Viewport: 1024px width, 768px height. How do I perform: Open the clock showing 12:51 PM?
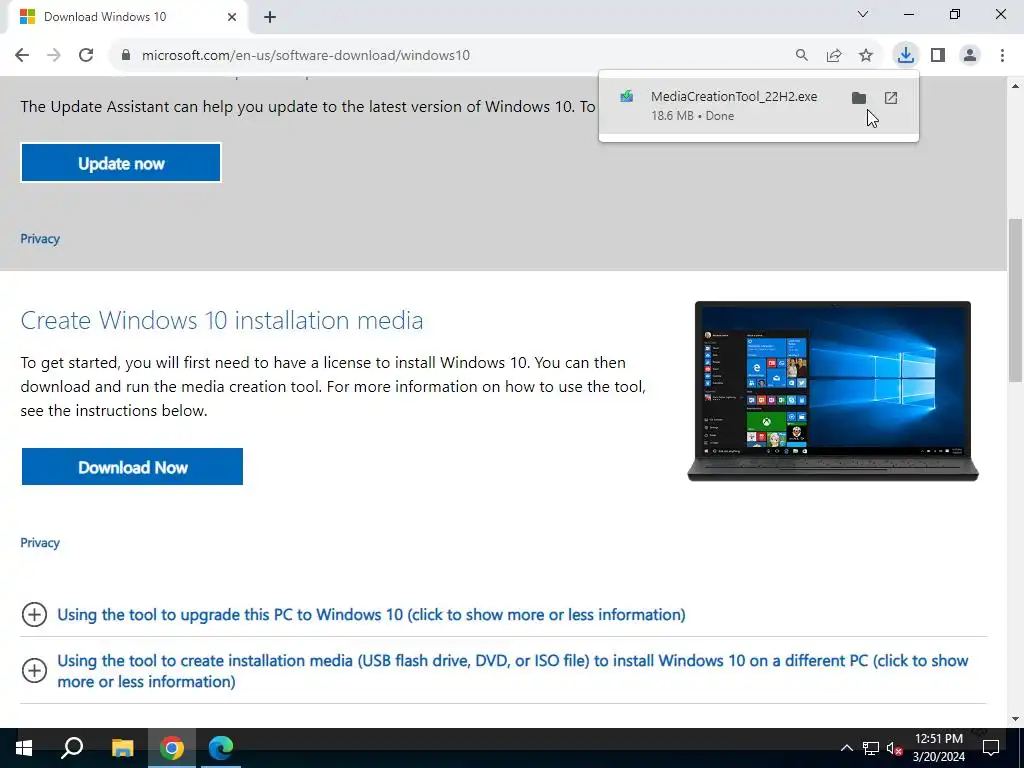(938, 748)
